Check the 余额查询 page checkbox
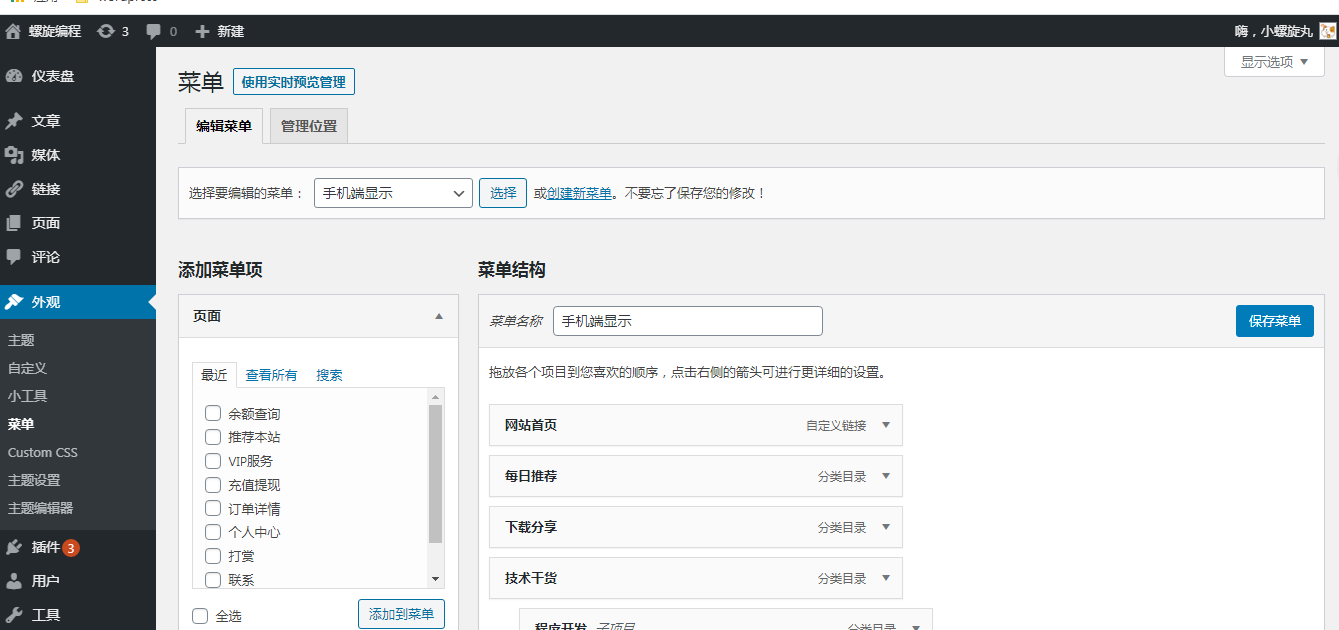1339x630 pixels. pyautogui.click(x=213, y=413)
